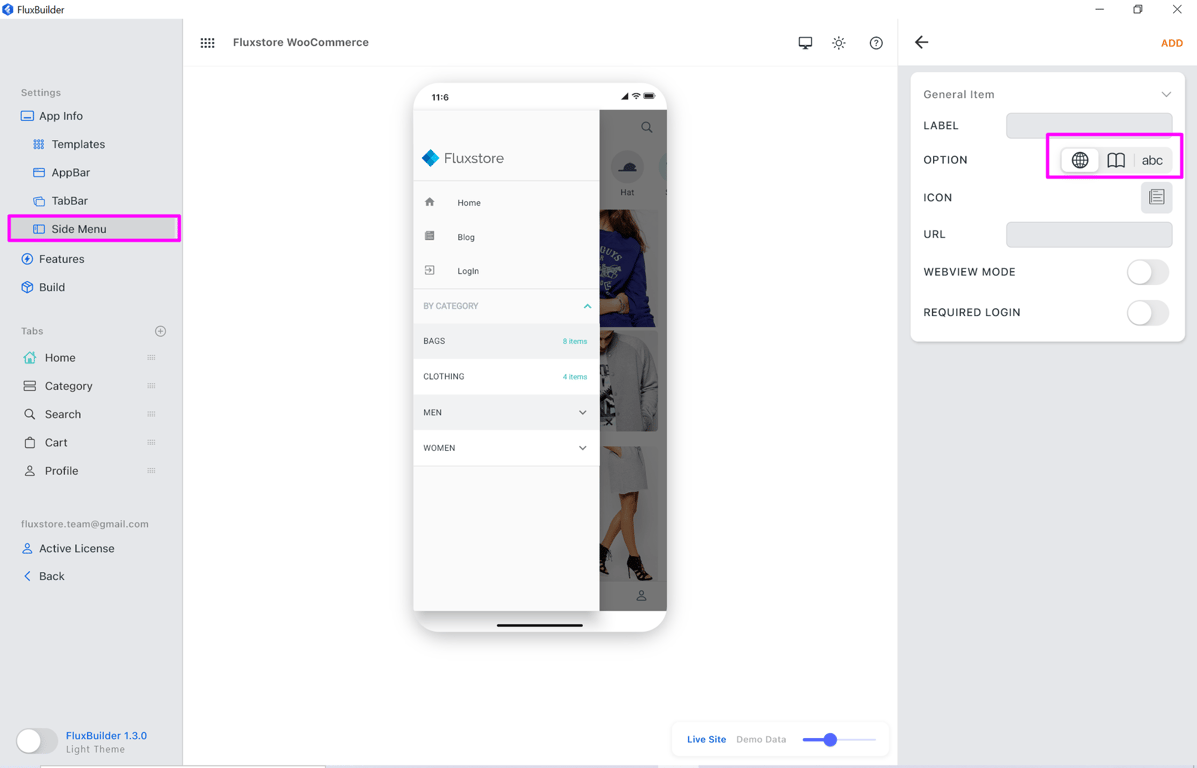Select the open book option
The height and width of the screenshot is (768, 1197).
coord(1116,160)
